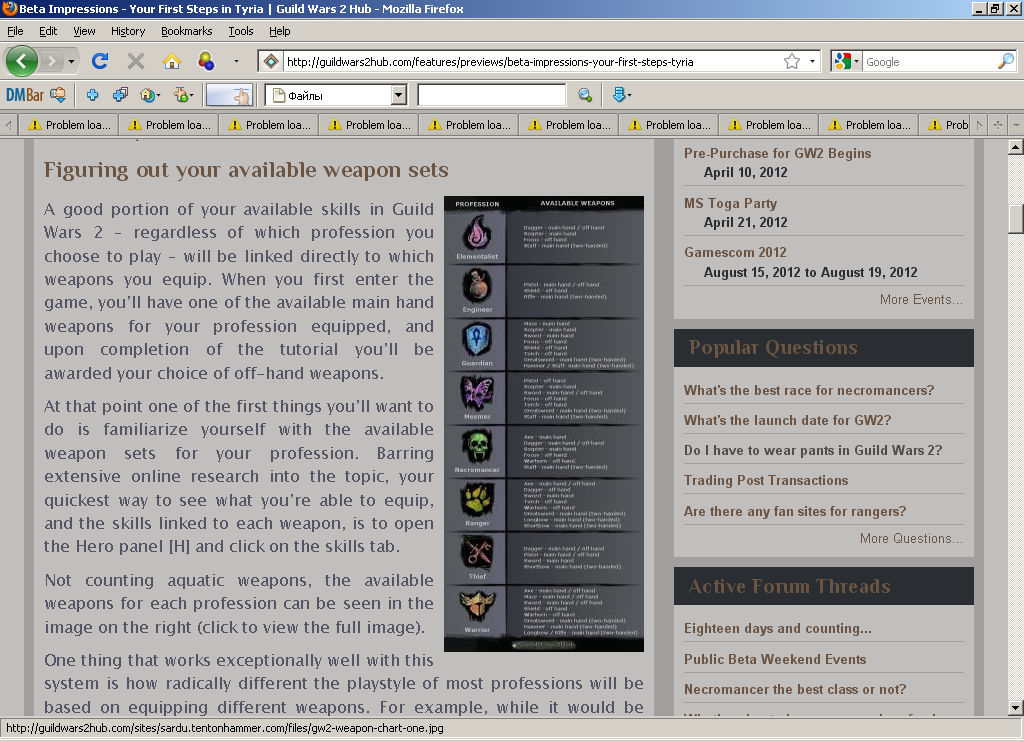Click the multiple blue plus DMBar icon
This screenshot has height=742, width=1024.
[x=120, y=95]
